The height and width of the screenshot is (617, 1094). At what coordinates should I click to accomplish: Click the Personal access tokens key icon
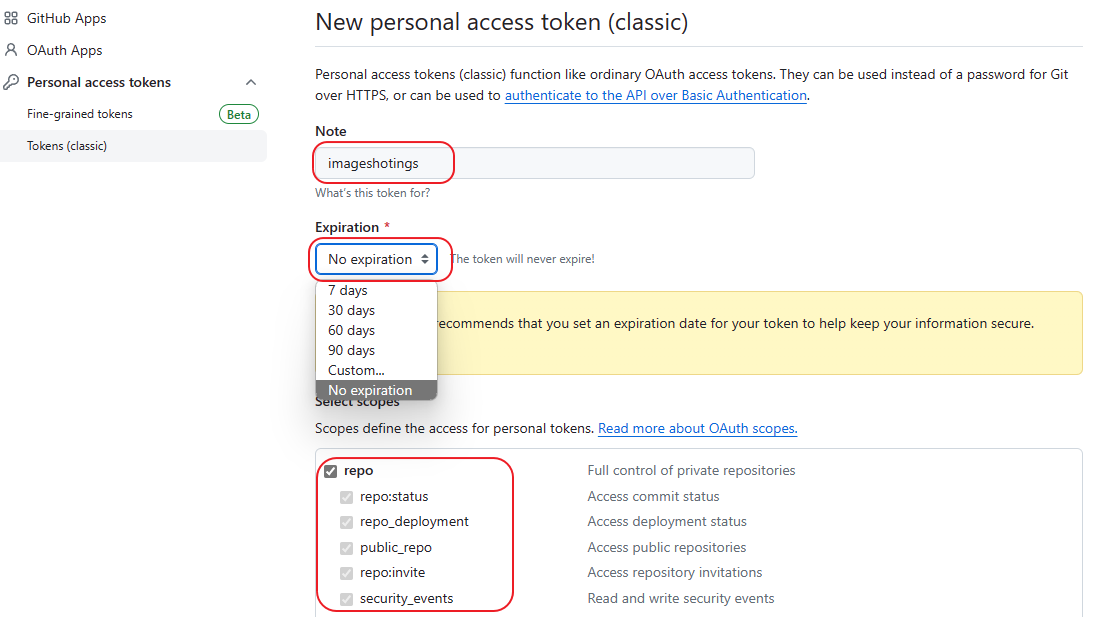click(12, 82)
